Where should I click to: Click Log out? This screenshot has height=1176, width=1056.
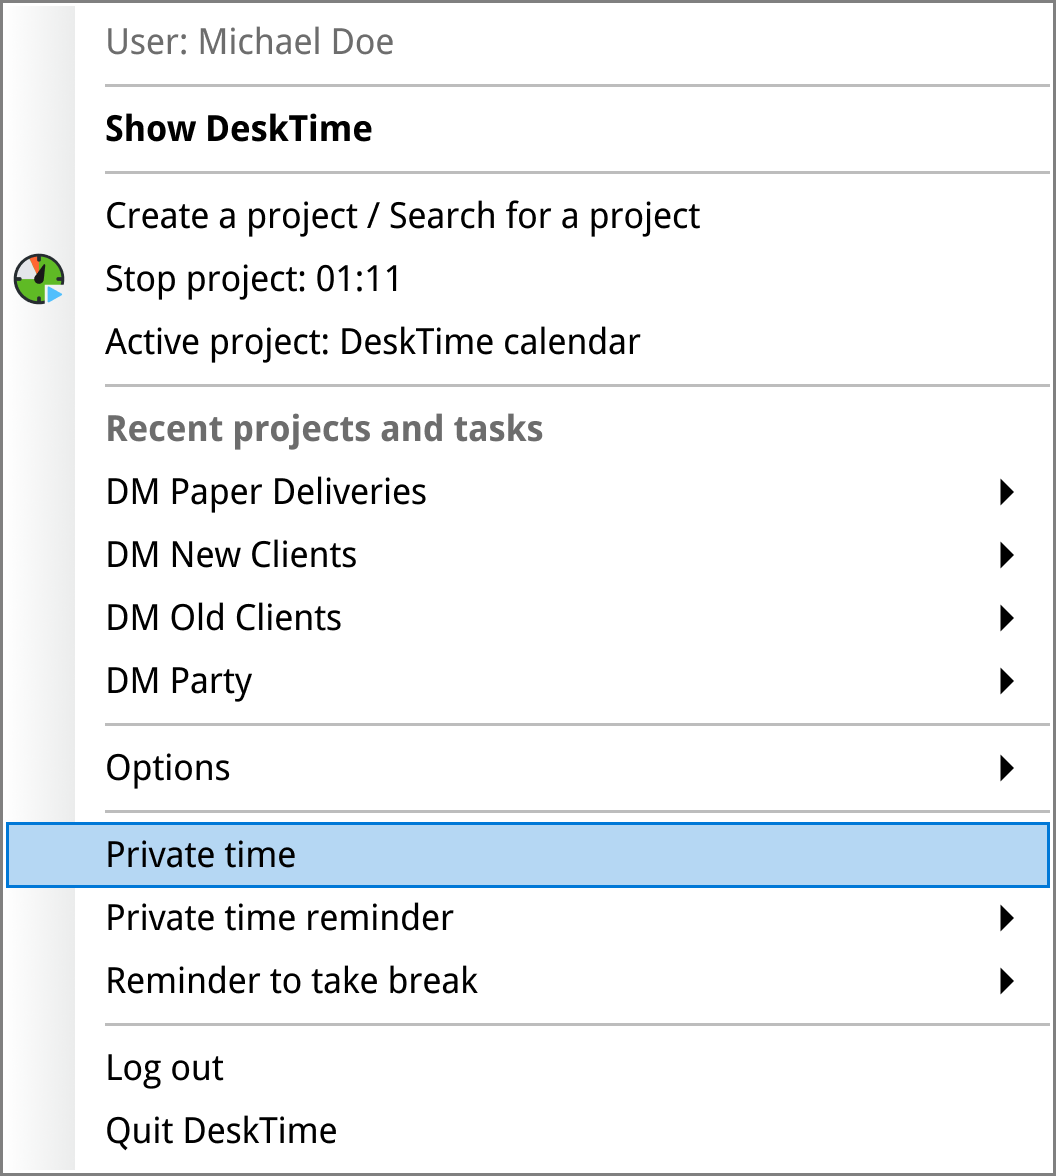pos(164,1068)
